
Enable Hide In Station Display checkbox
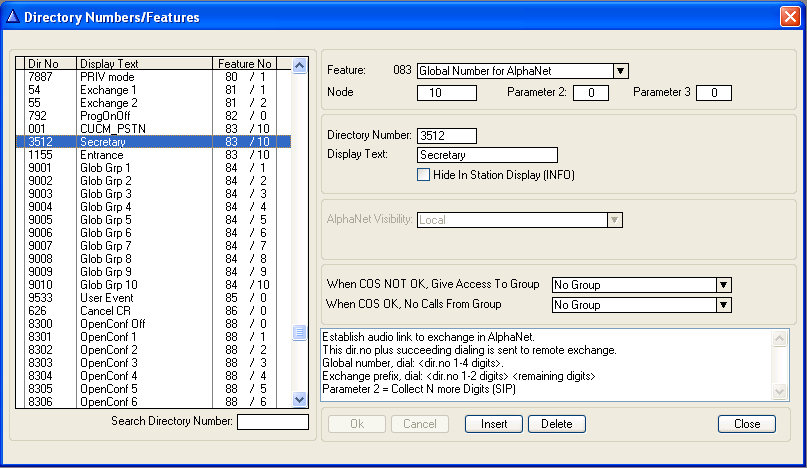pyautogui.click(x=424, y=174)
